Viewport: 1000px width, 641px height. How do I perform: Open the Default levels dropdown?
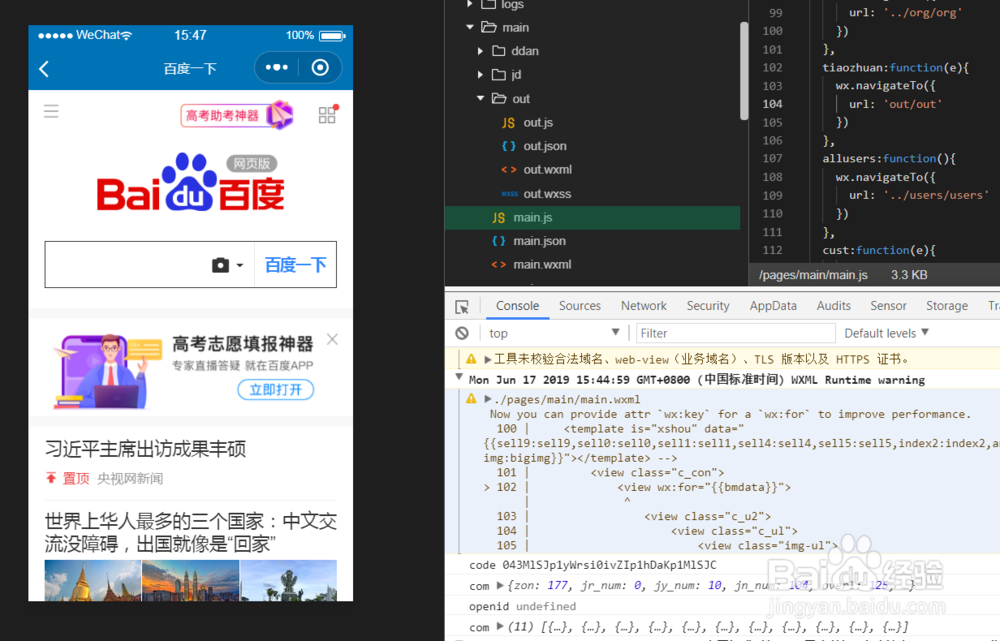click(x=886, y=333)
